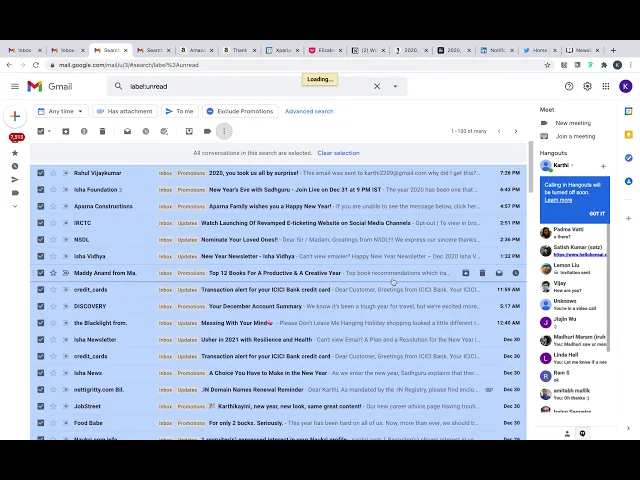Switch to the Amazon browser tab
The height and width of the screenshot is (480, 640).
[197, 50]
